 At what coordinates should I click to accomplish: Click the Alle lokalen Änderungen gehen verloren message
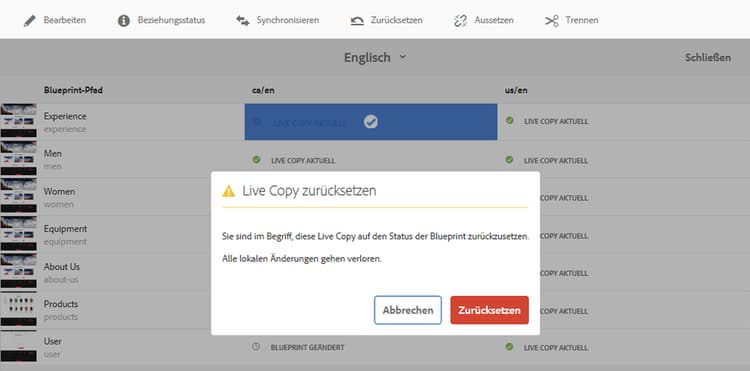tap(302, 259)
